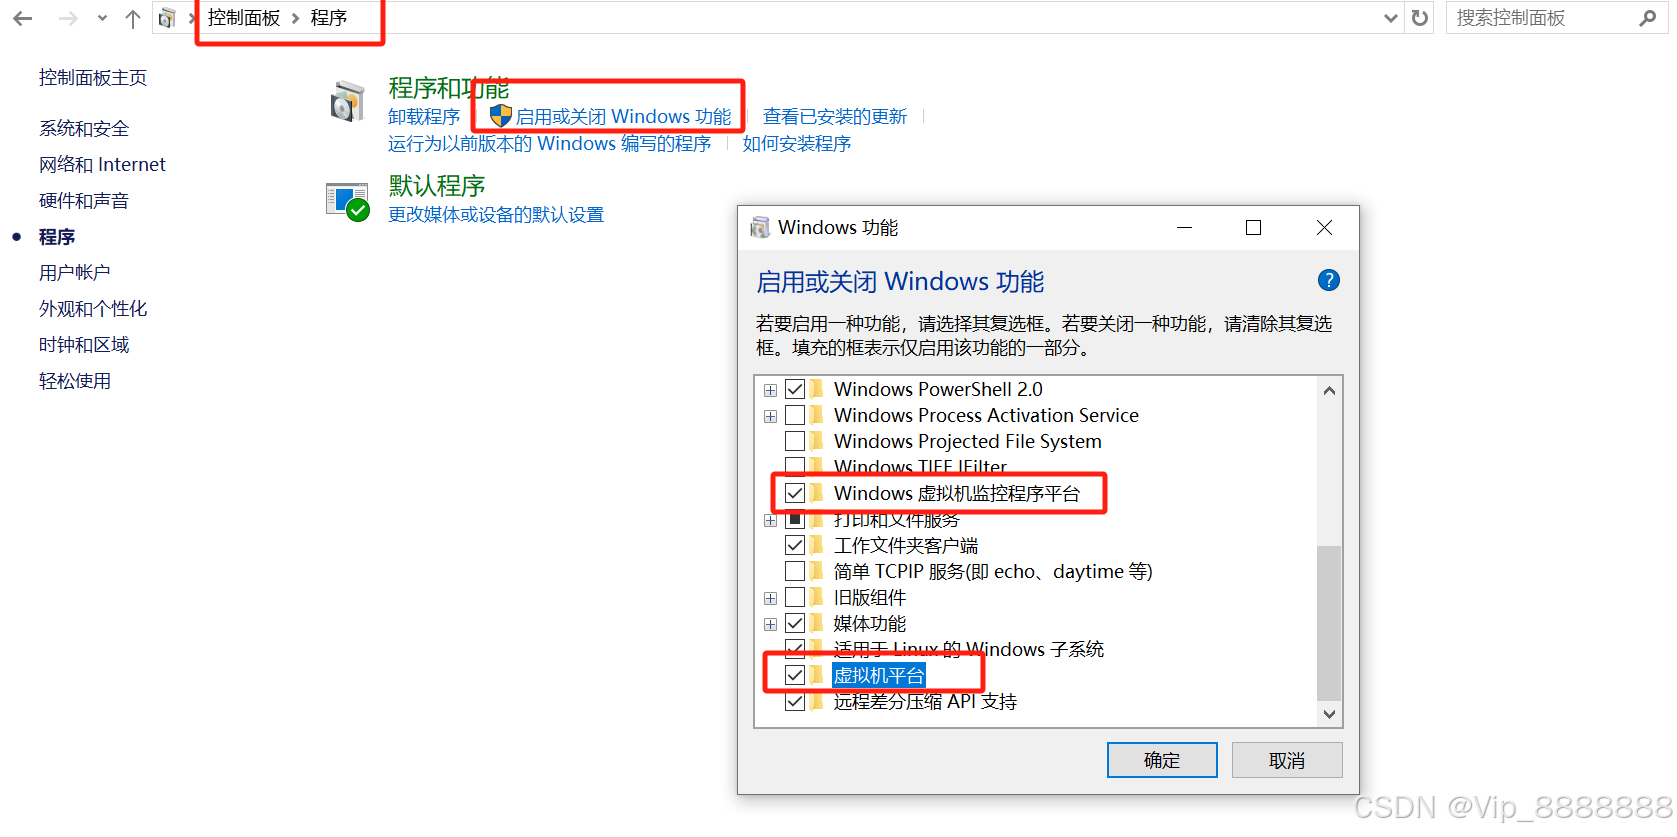This screenshot has width=1677, height=837.
Task: Open the 卸载程序 link
Action: (x=424, y=117)
